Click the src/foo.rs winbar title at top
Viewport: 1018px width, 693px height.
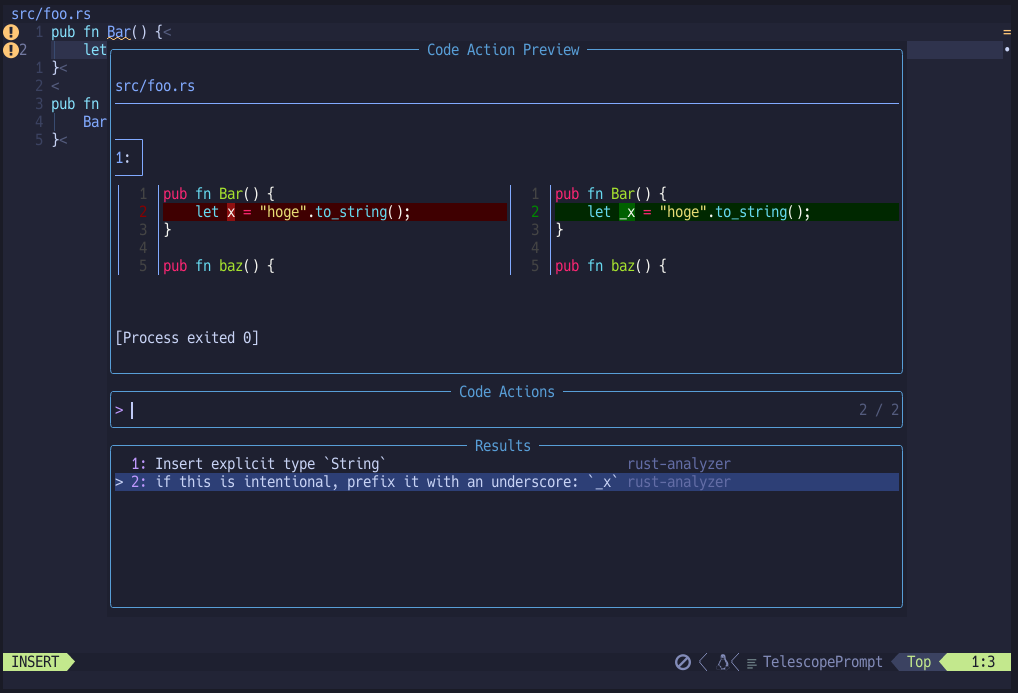(51, 14)
